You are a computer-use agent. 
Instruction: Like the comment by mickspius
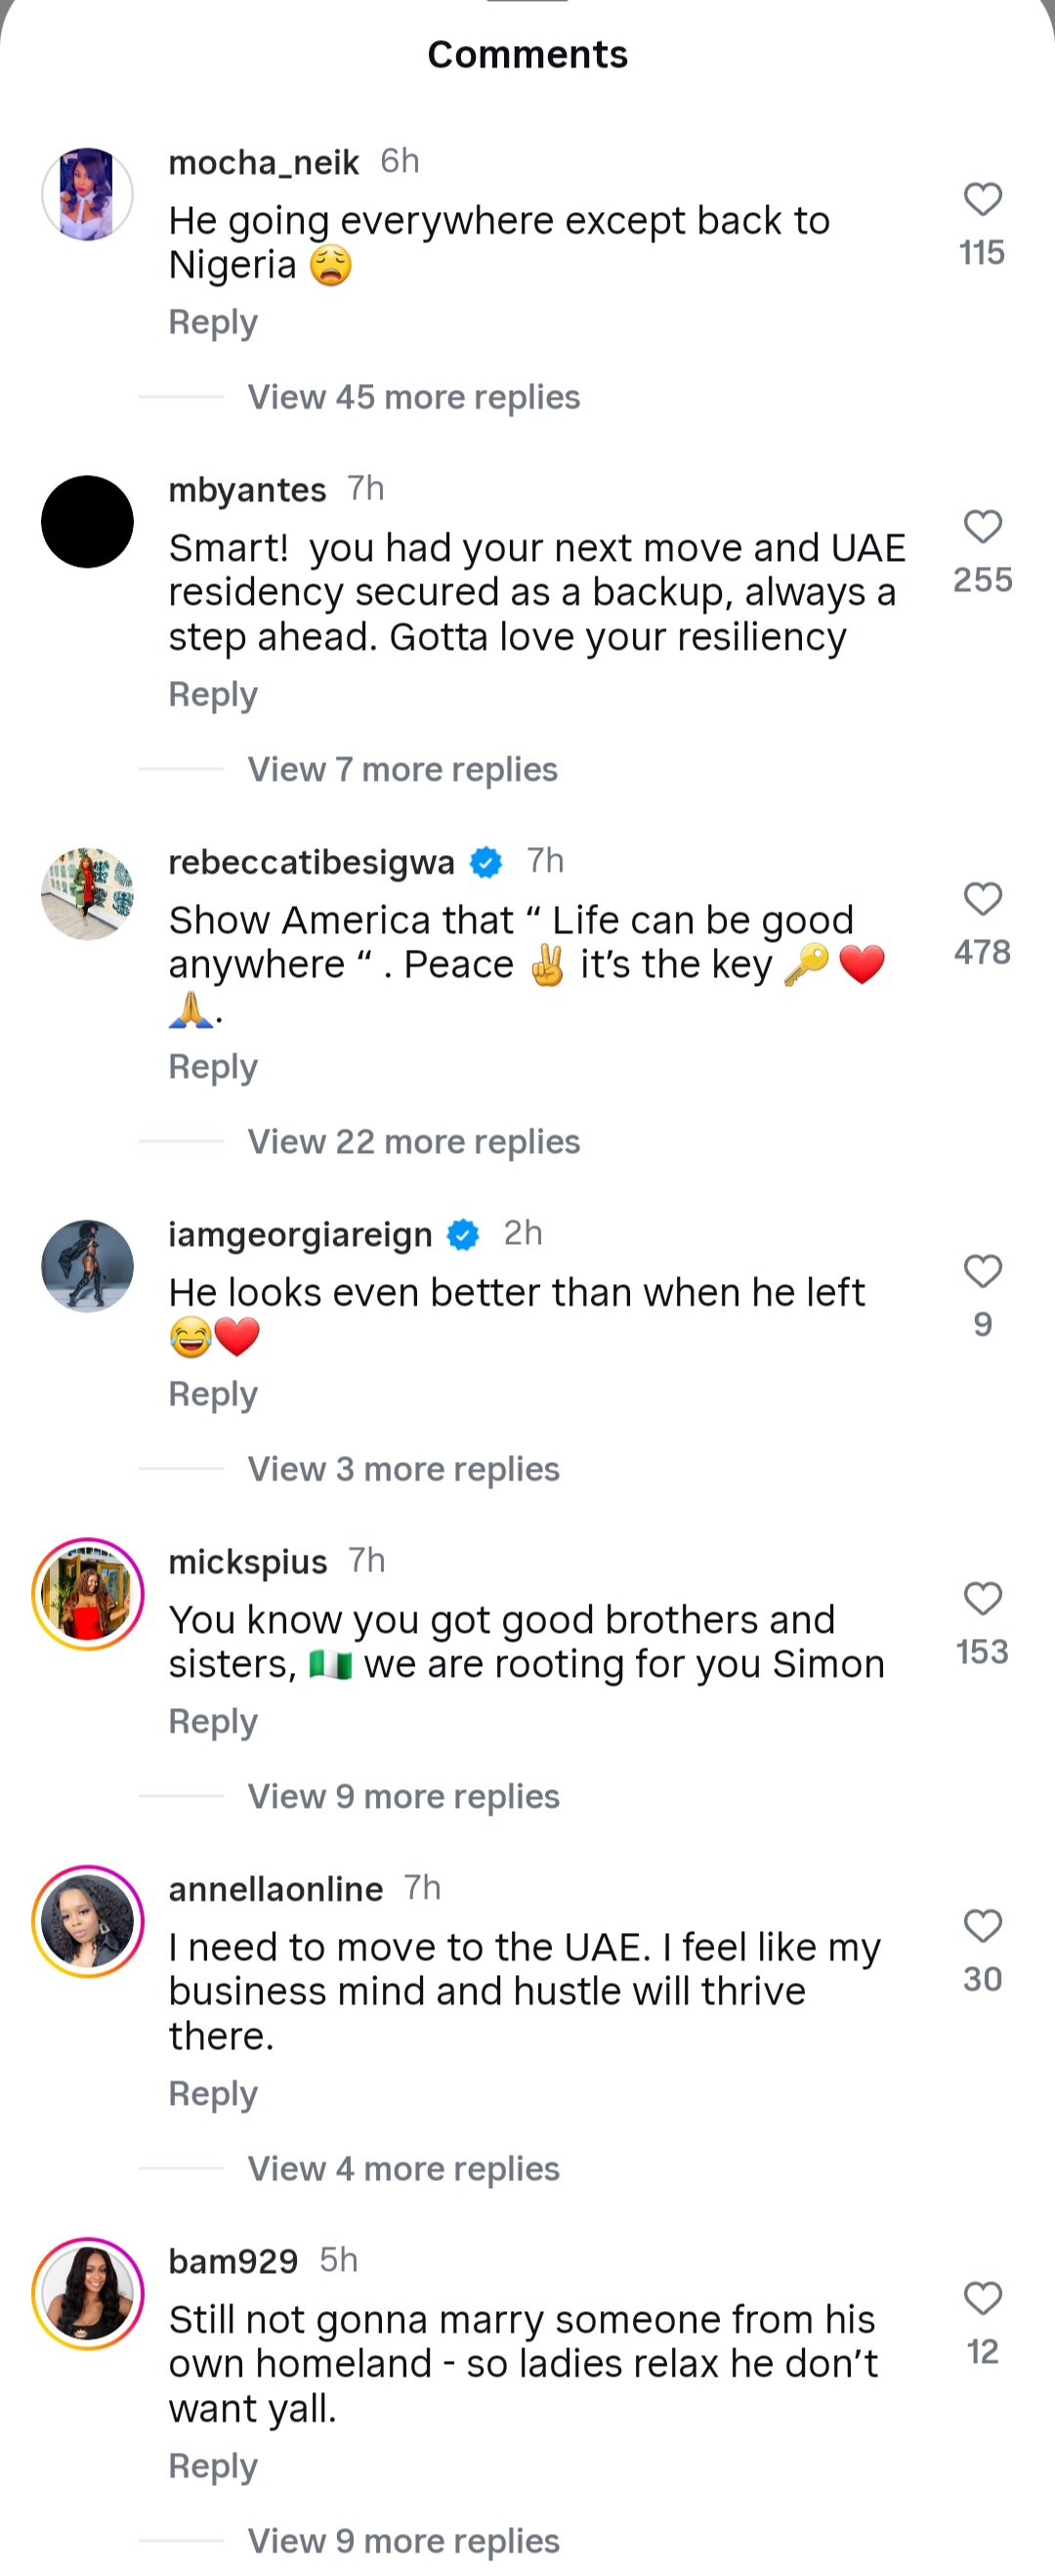[982, 1599]
